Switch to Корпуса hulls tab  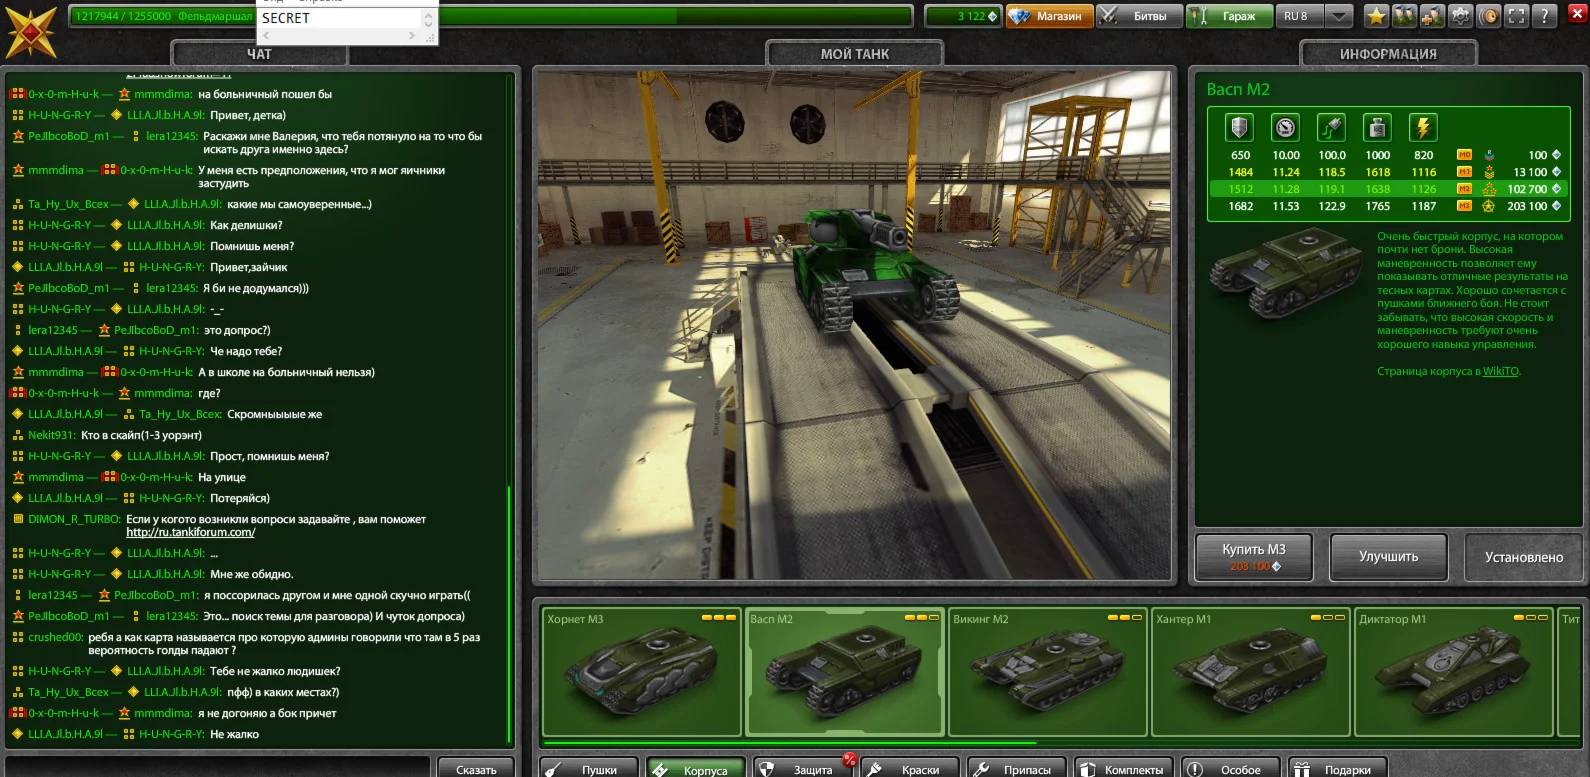click(695, 769)
